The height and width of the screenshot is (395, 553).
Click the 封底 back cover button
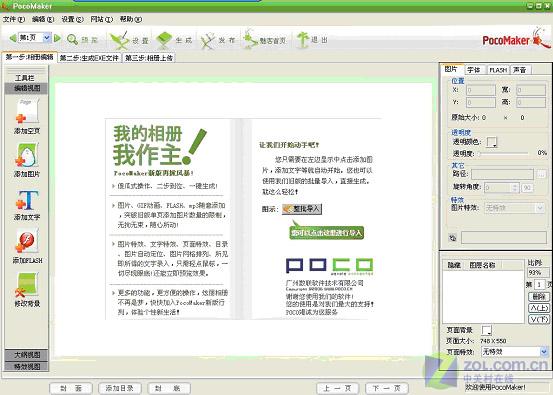click(x=169, y=388)
